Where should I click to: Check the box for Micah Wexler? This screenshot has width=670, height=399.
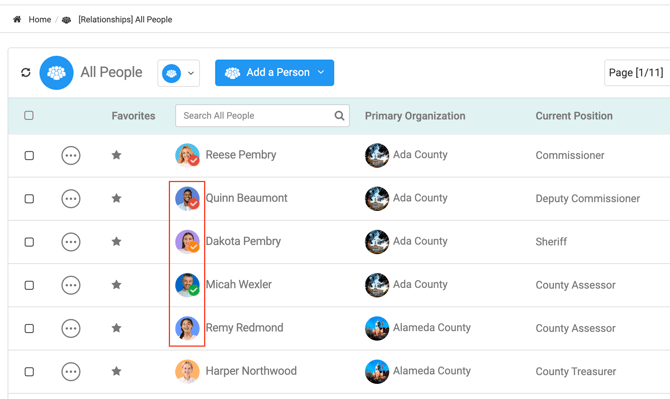pos(29,285)
